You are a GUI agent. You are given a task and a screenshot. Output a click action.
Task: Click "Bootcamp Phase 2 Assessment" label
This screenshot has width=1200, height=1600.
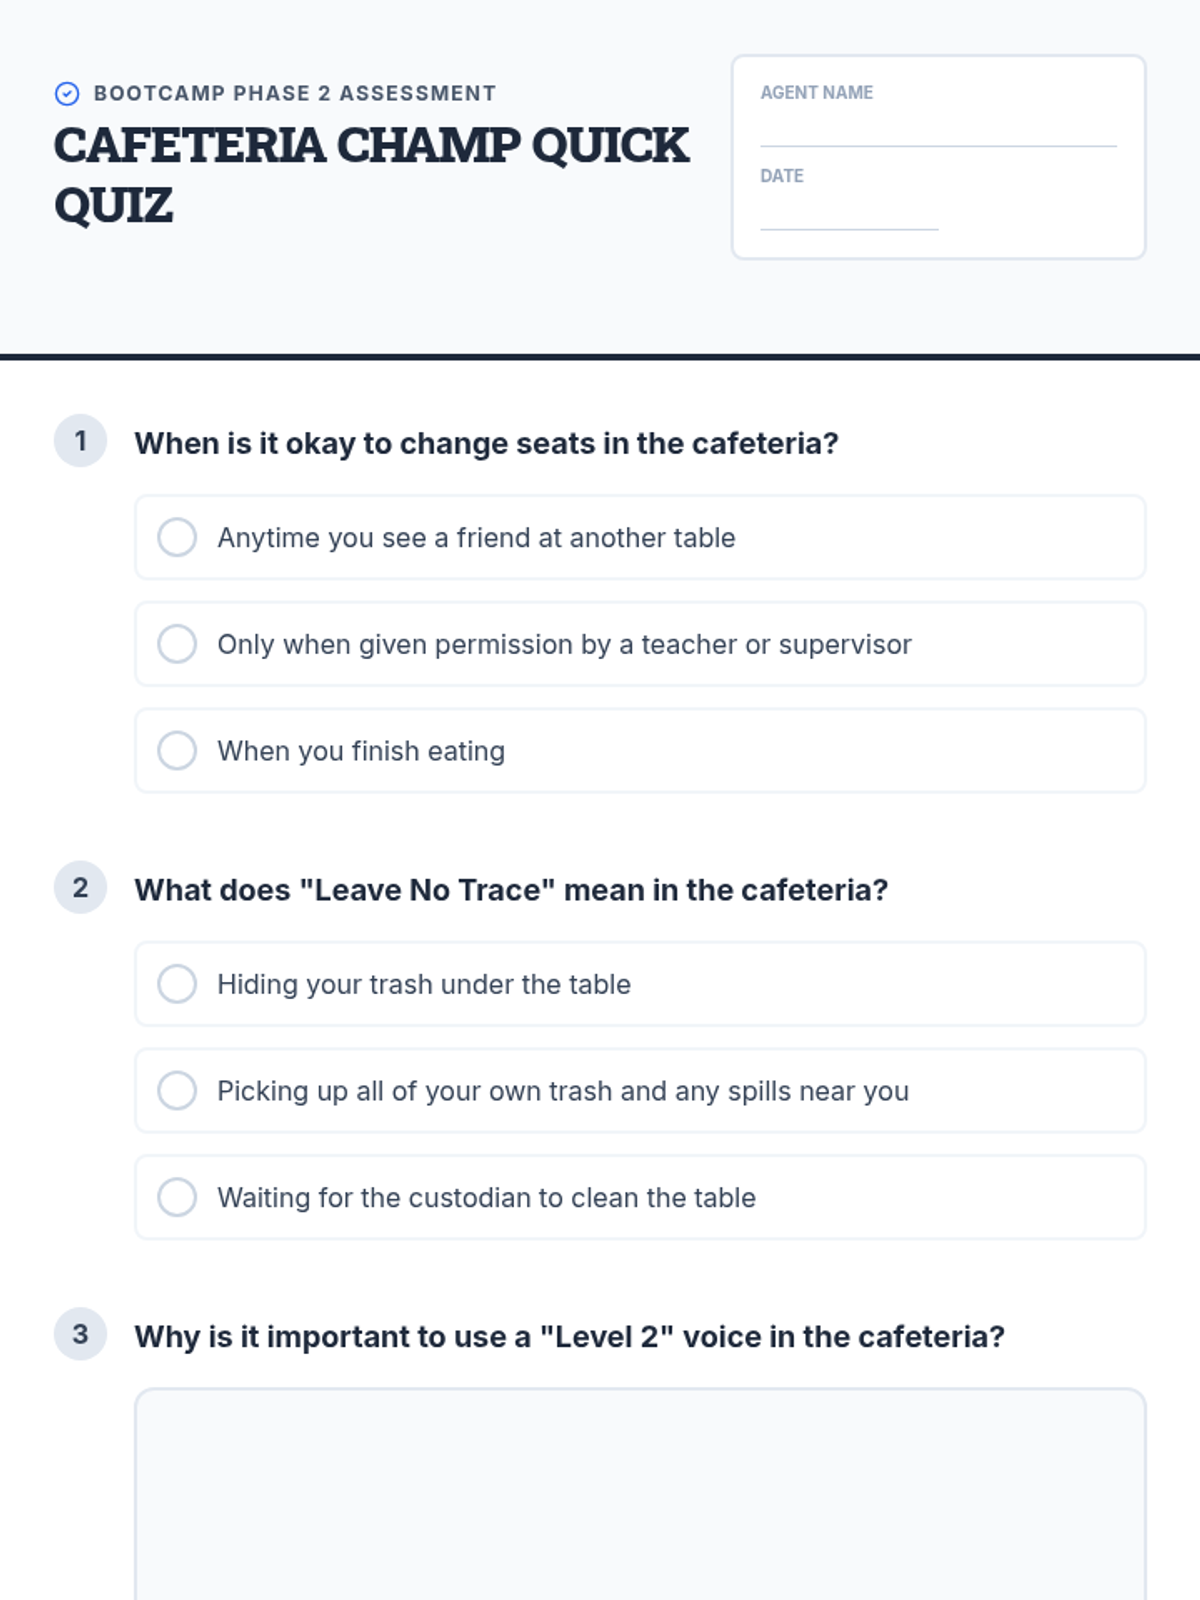click(x=295, y=94)
